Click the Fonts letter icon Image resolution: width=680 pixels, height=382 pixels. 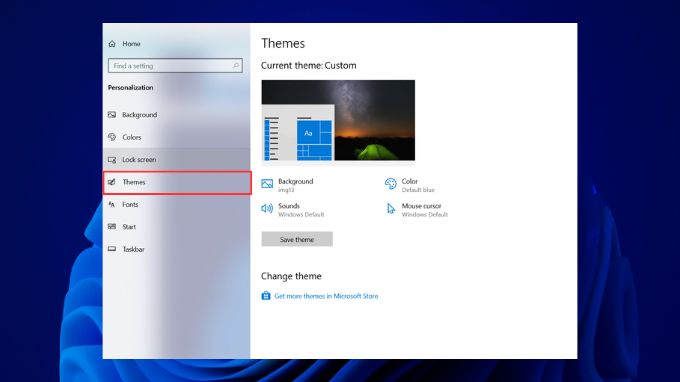click(112, 204)
